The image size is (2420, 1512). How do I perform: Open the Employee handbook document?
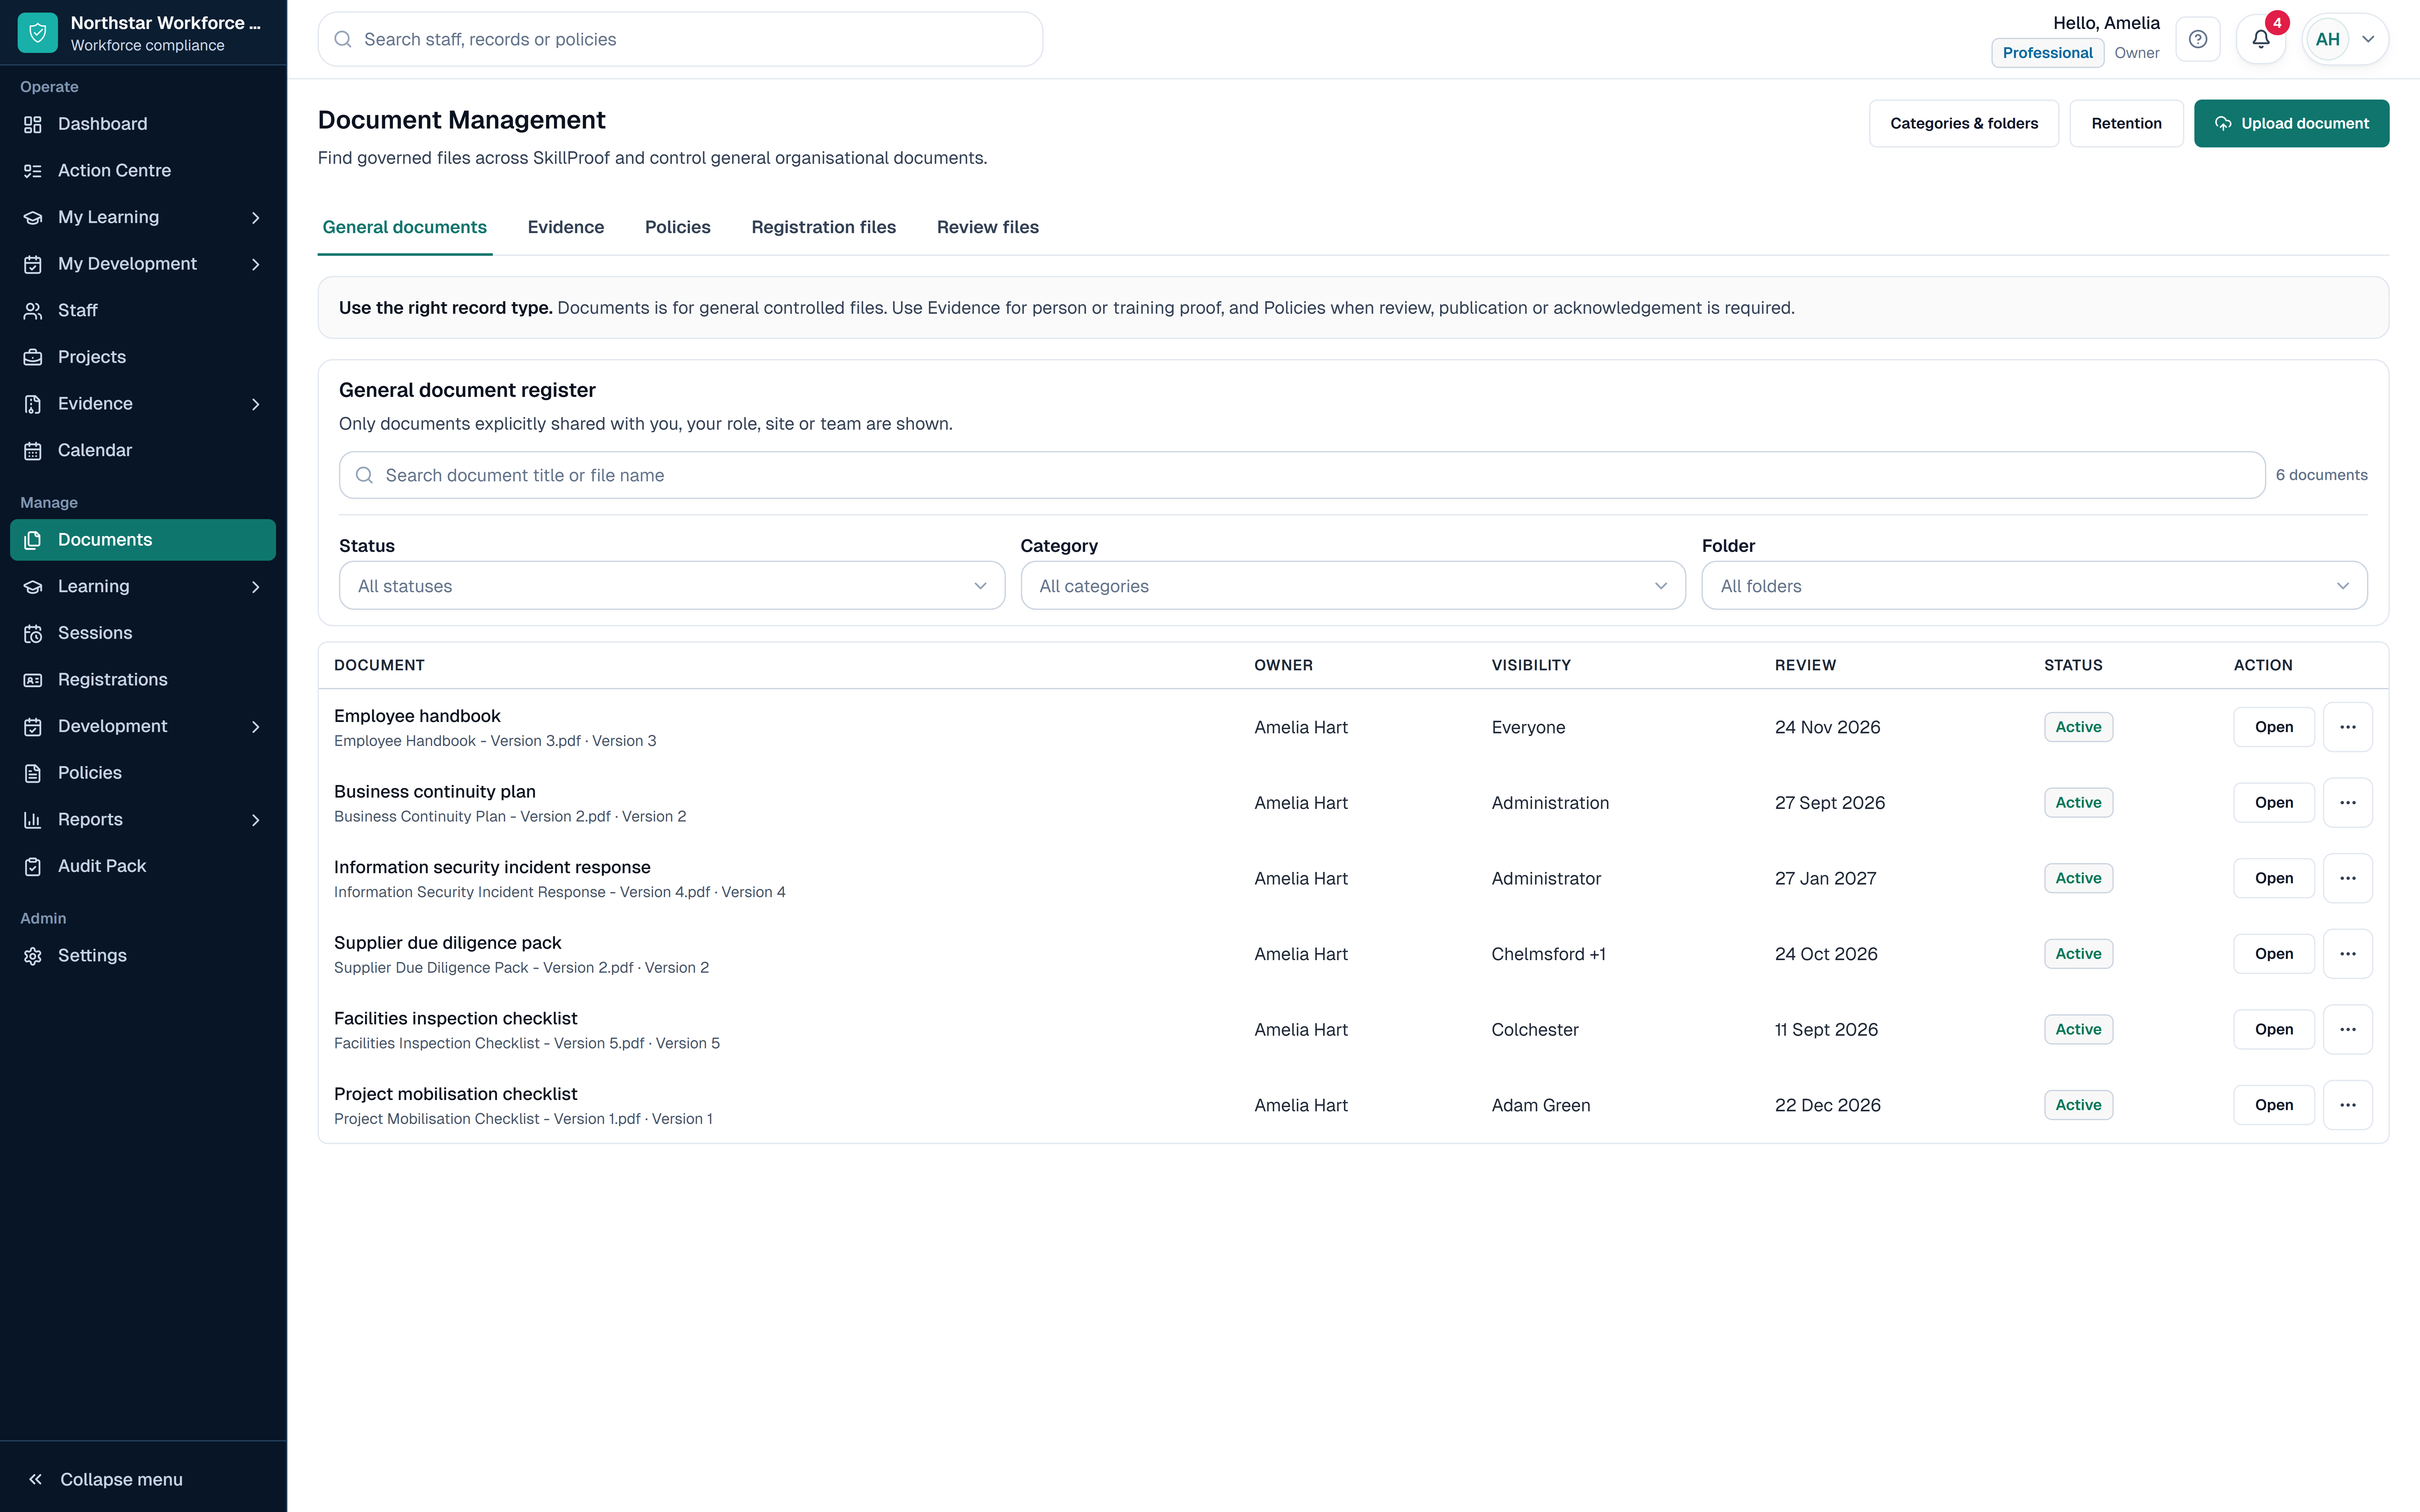click(x=2274, y=727)
